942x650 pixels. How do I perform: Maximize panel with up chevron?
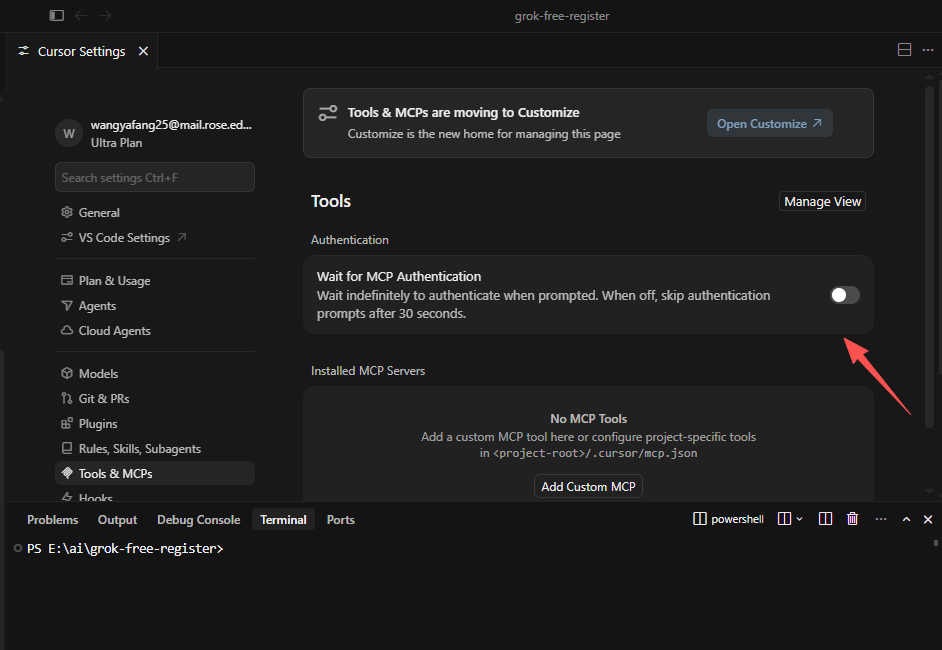pyautogui.click(x=907, y=519)
